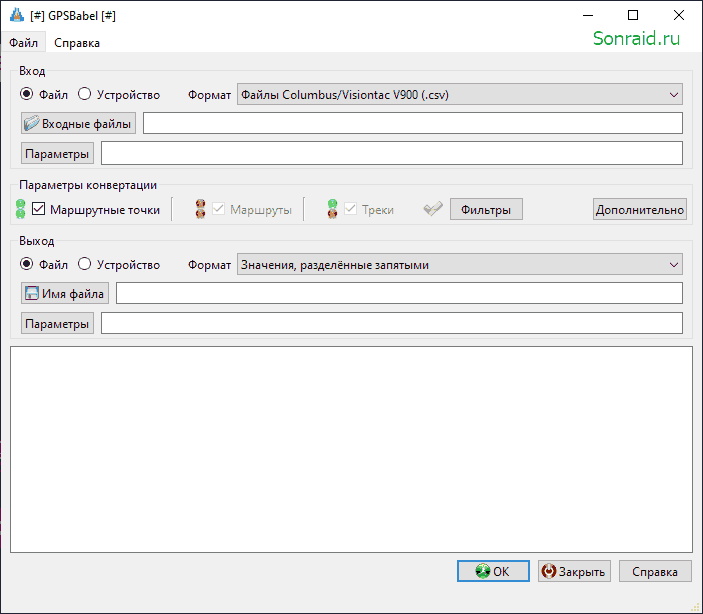Image resolution: width=703 pixels, height=614 pixels.
Task: Click the Дополнительно button
Action: (x=640, y=209)
